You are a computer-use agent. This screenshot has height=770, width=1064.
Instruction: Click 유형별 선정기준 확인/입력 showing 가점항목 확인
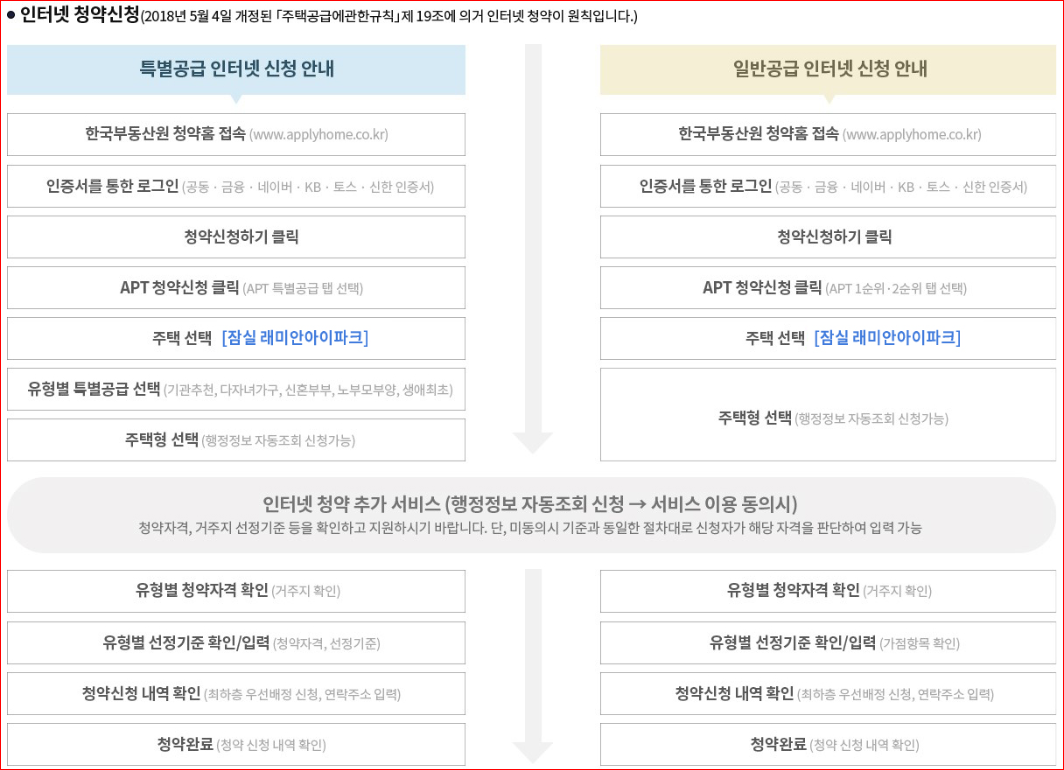(828, 642)
